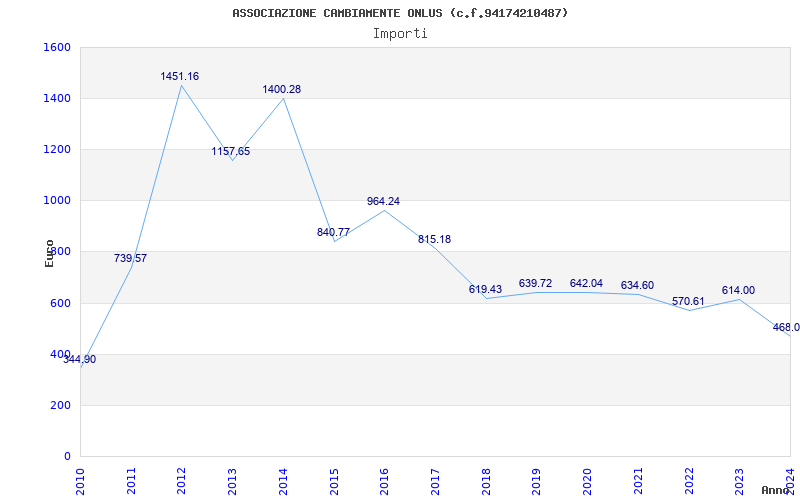Select the 639.72 data label
This screenshot has width=800, height=500.
pos(535,283)
